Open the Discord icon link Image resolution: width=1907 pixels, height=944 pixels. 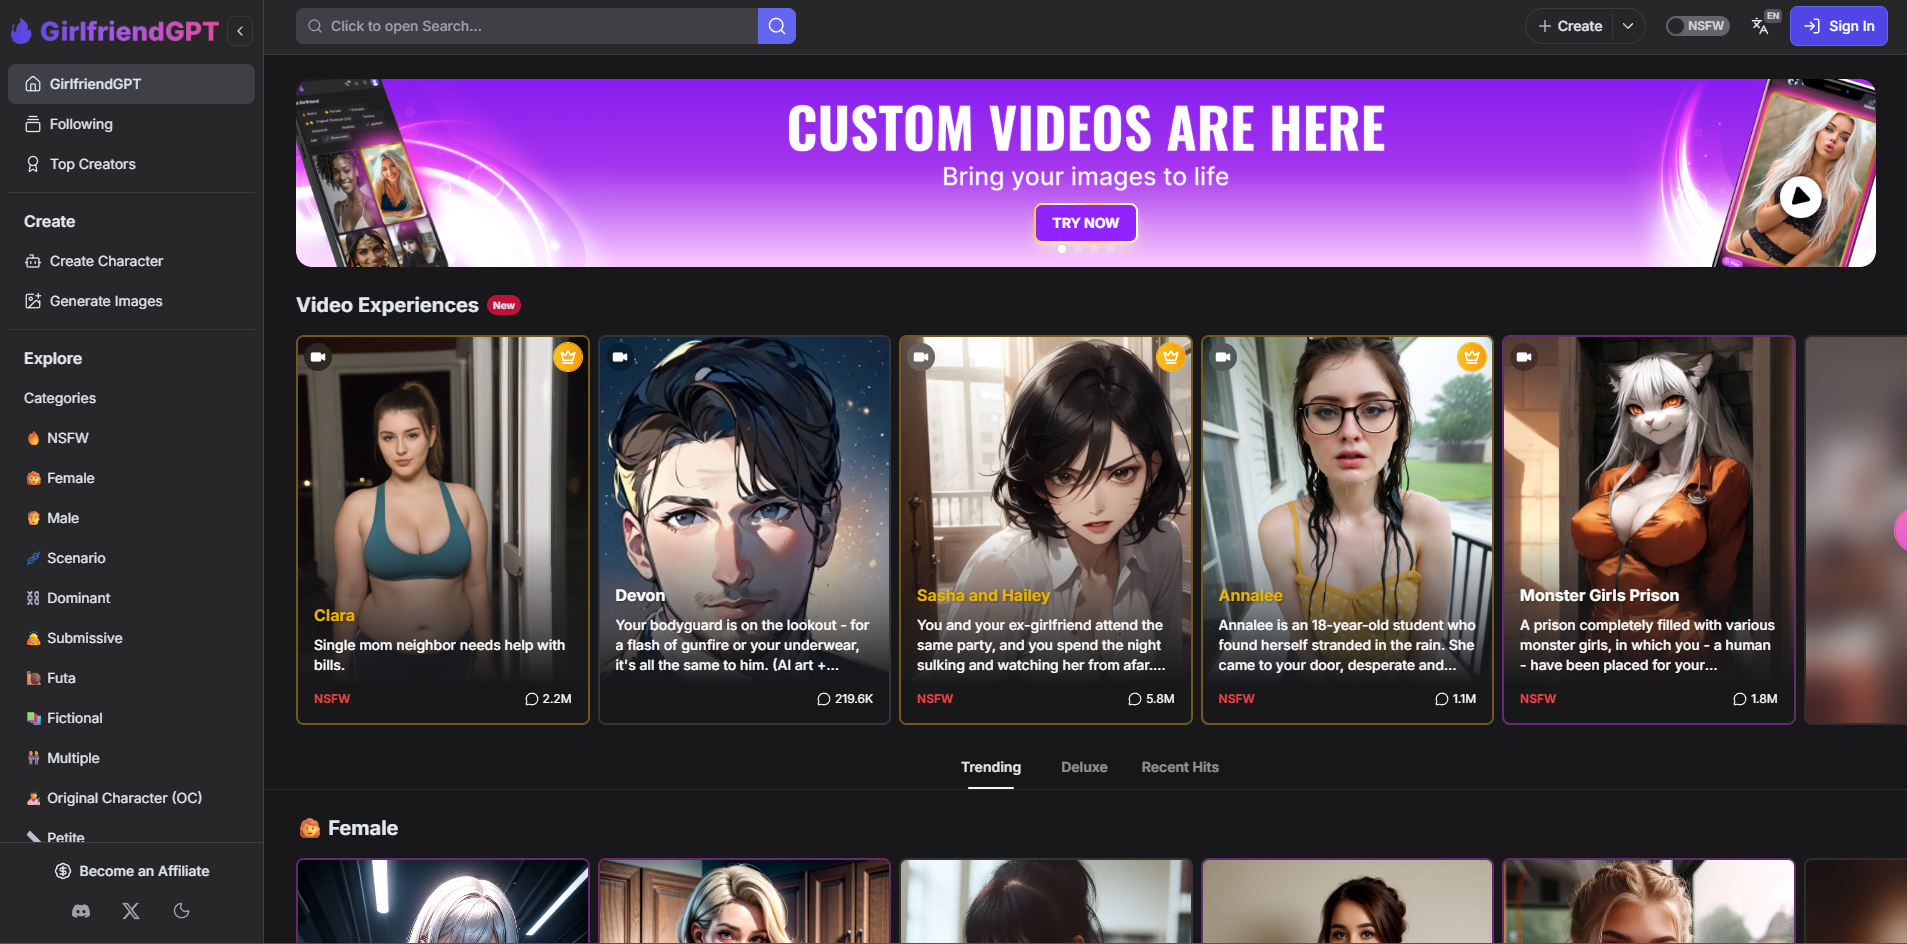[81, 911]
